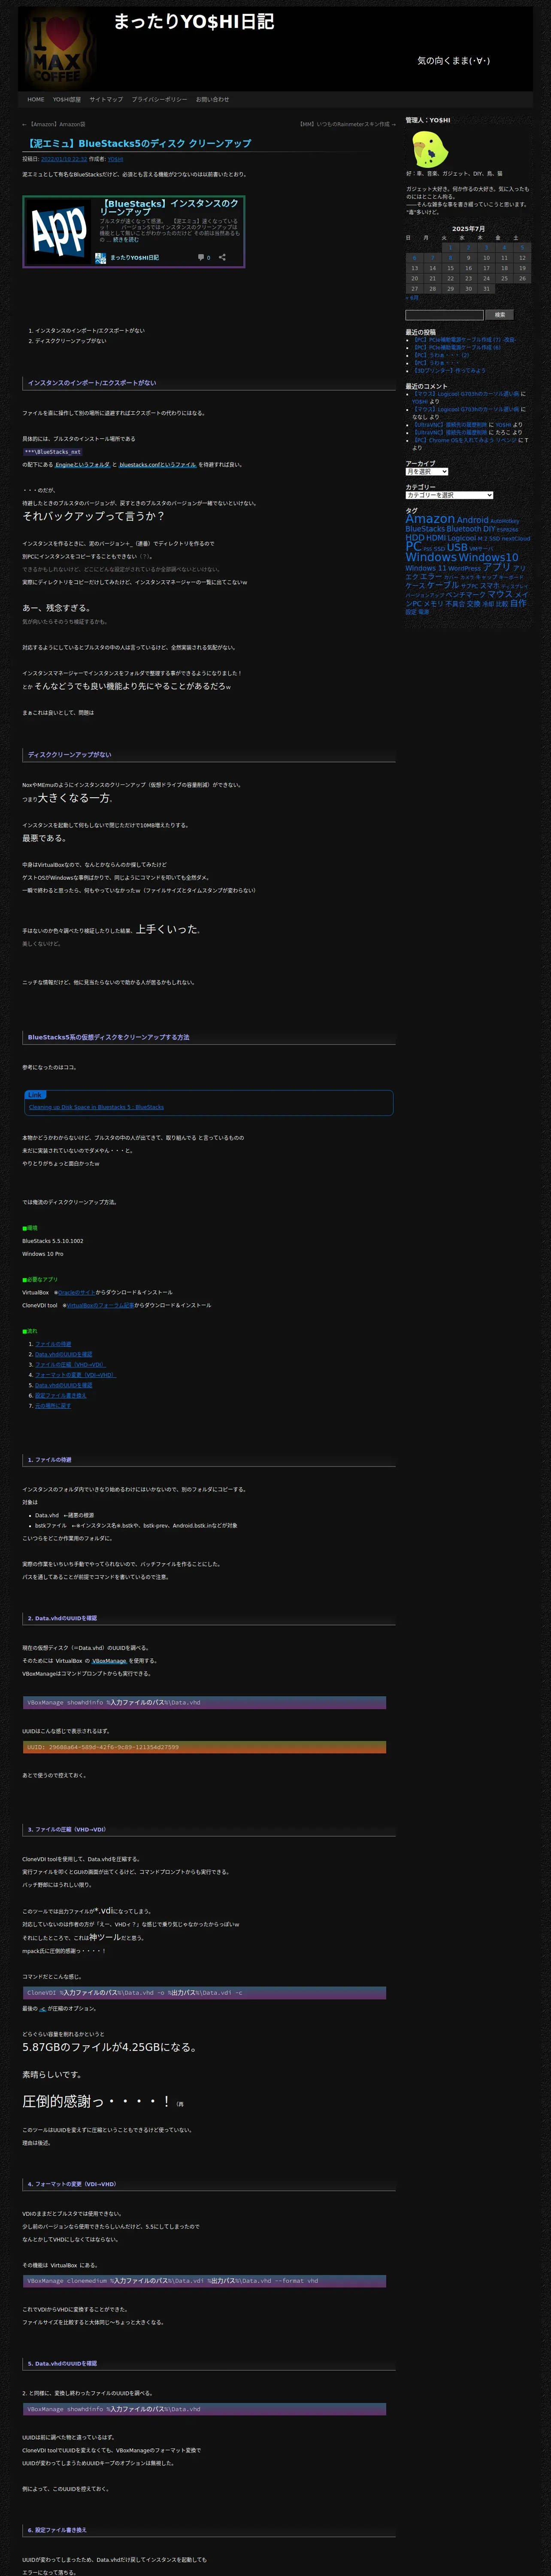Click the App thumbnail in the blog card
The height and width of the screenshot is (2576, 551).
pos(59,232)
